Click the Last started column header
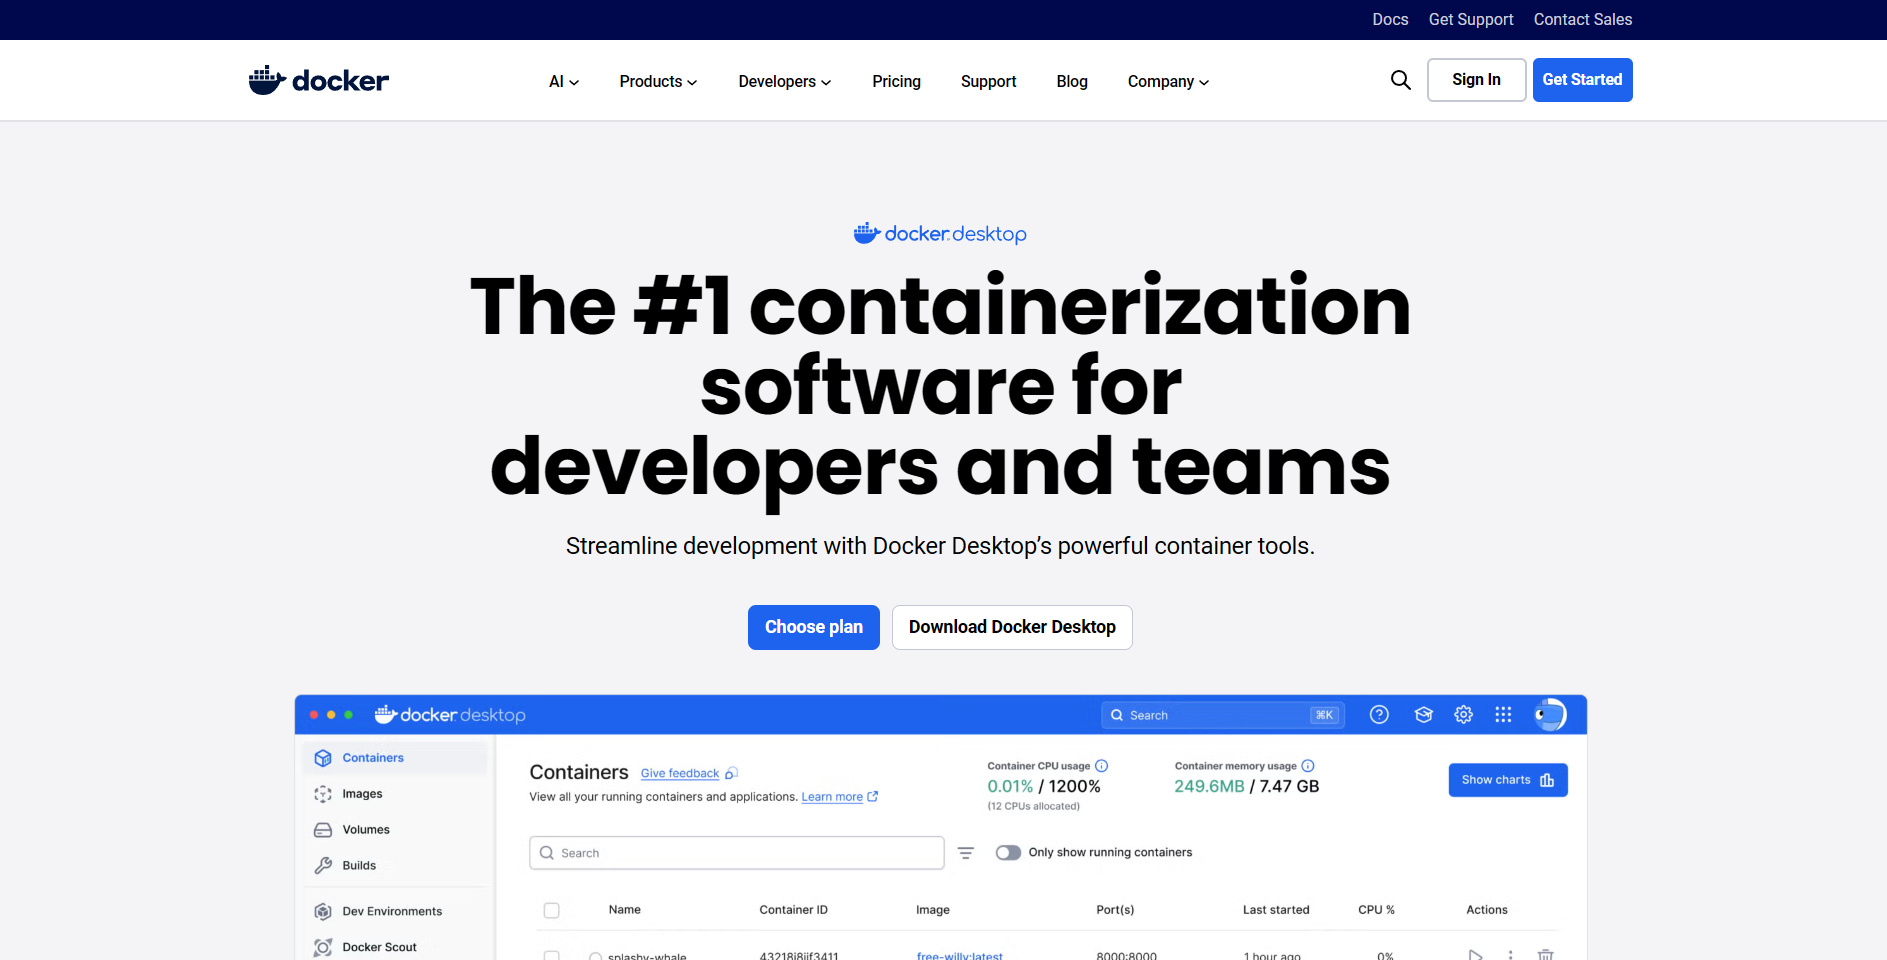 pos(1276,910)
